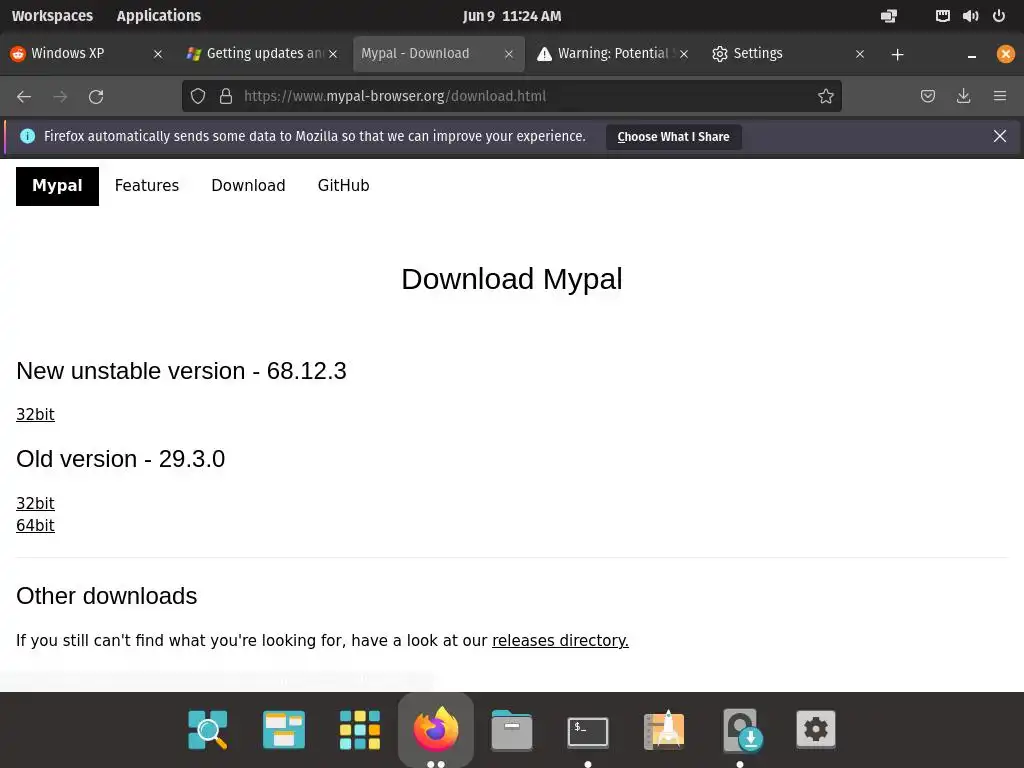The image size is (1024, 768).
Task: Open the workspaces dock icon
Action: click(x=283, y=729)
